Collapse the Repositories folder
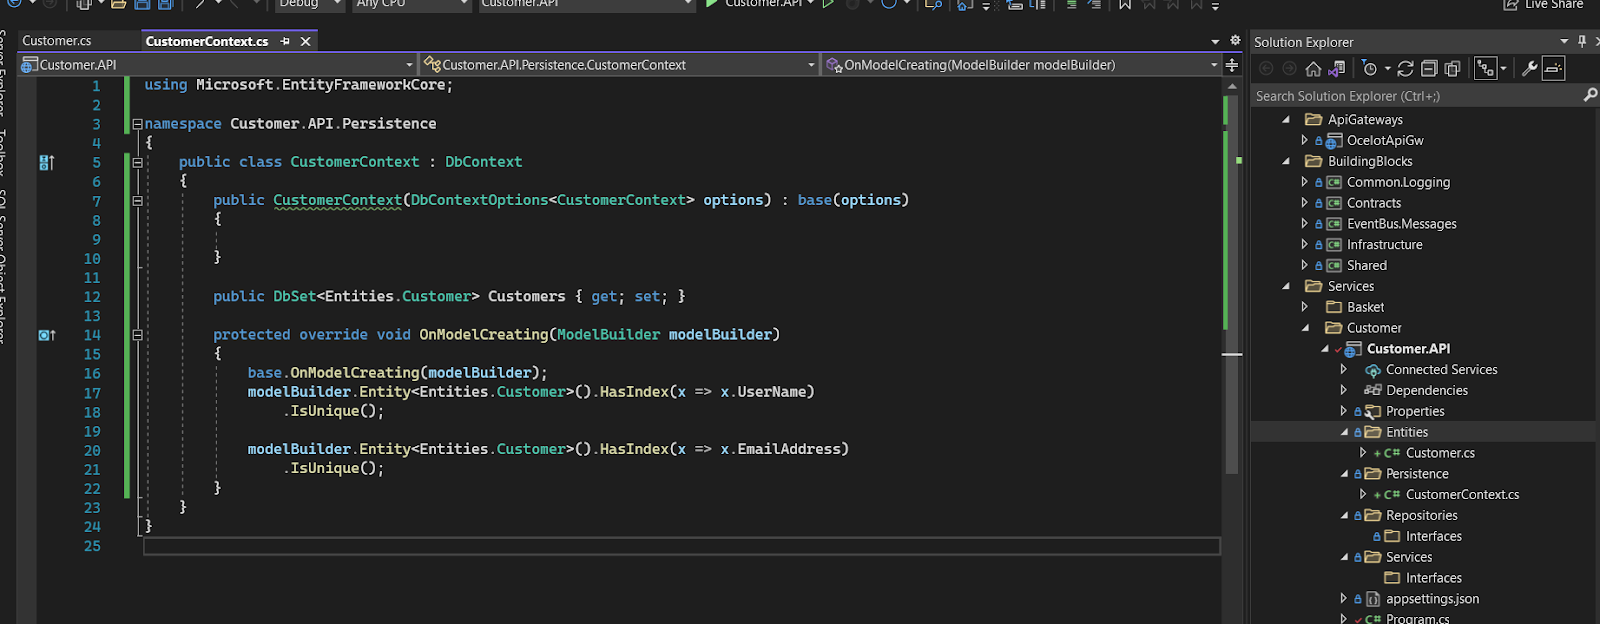The width and height of the screenshot is (1600, 624). [1344, 516]
